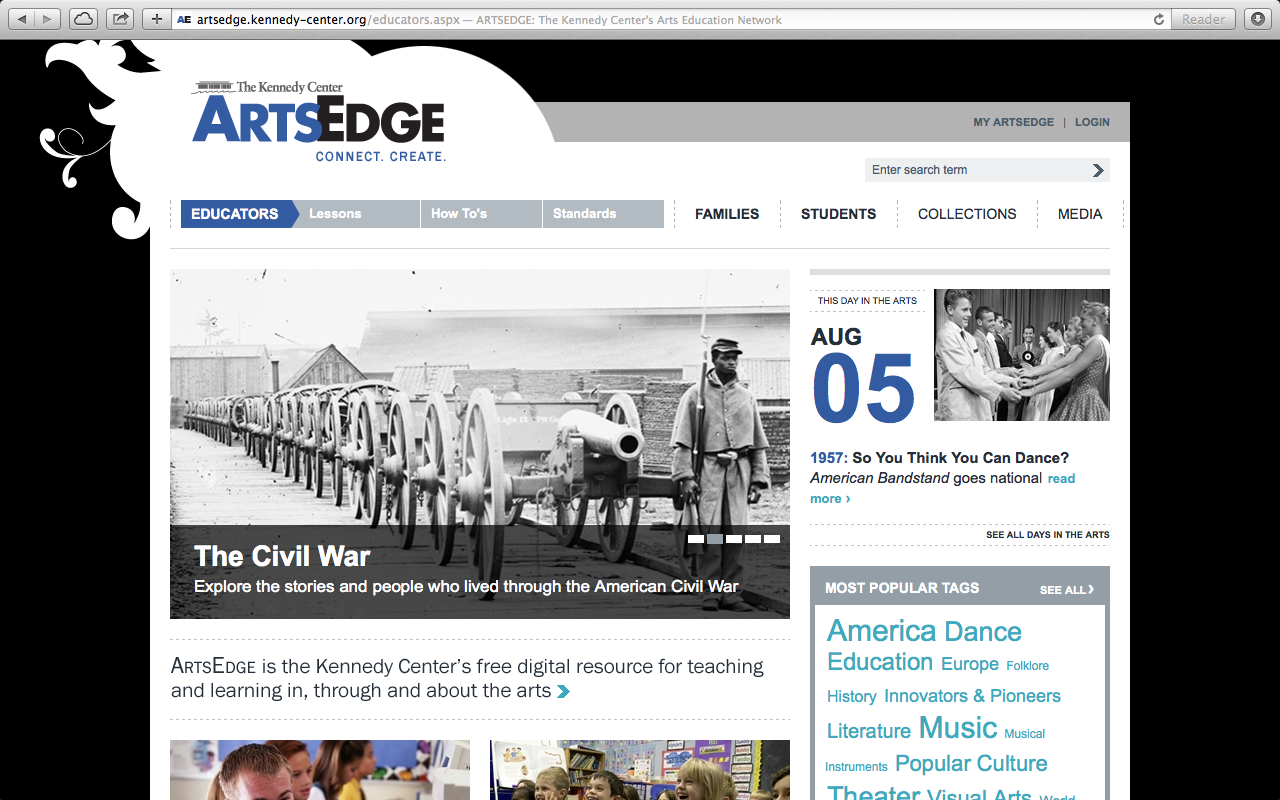This screenshot has width=1280, height=800.
Task: Open the ArtsEdge logo home link
Action: click(318, 121)
